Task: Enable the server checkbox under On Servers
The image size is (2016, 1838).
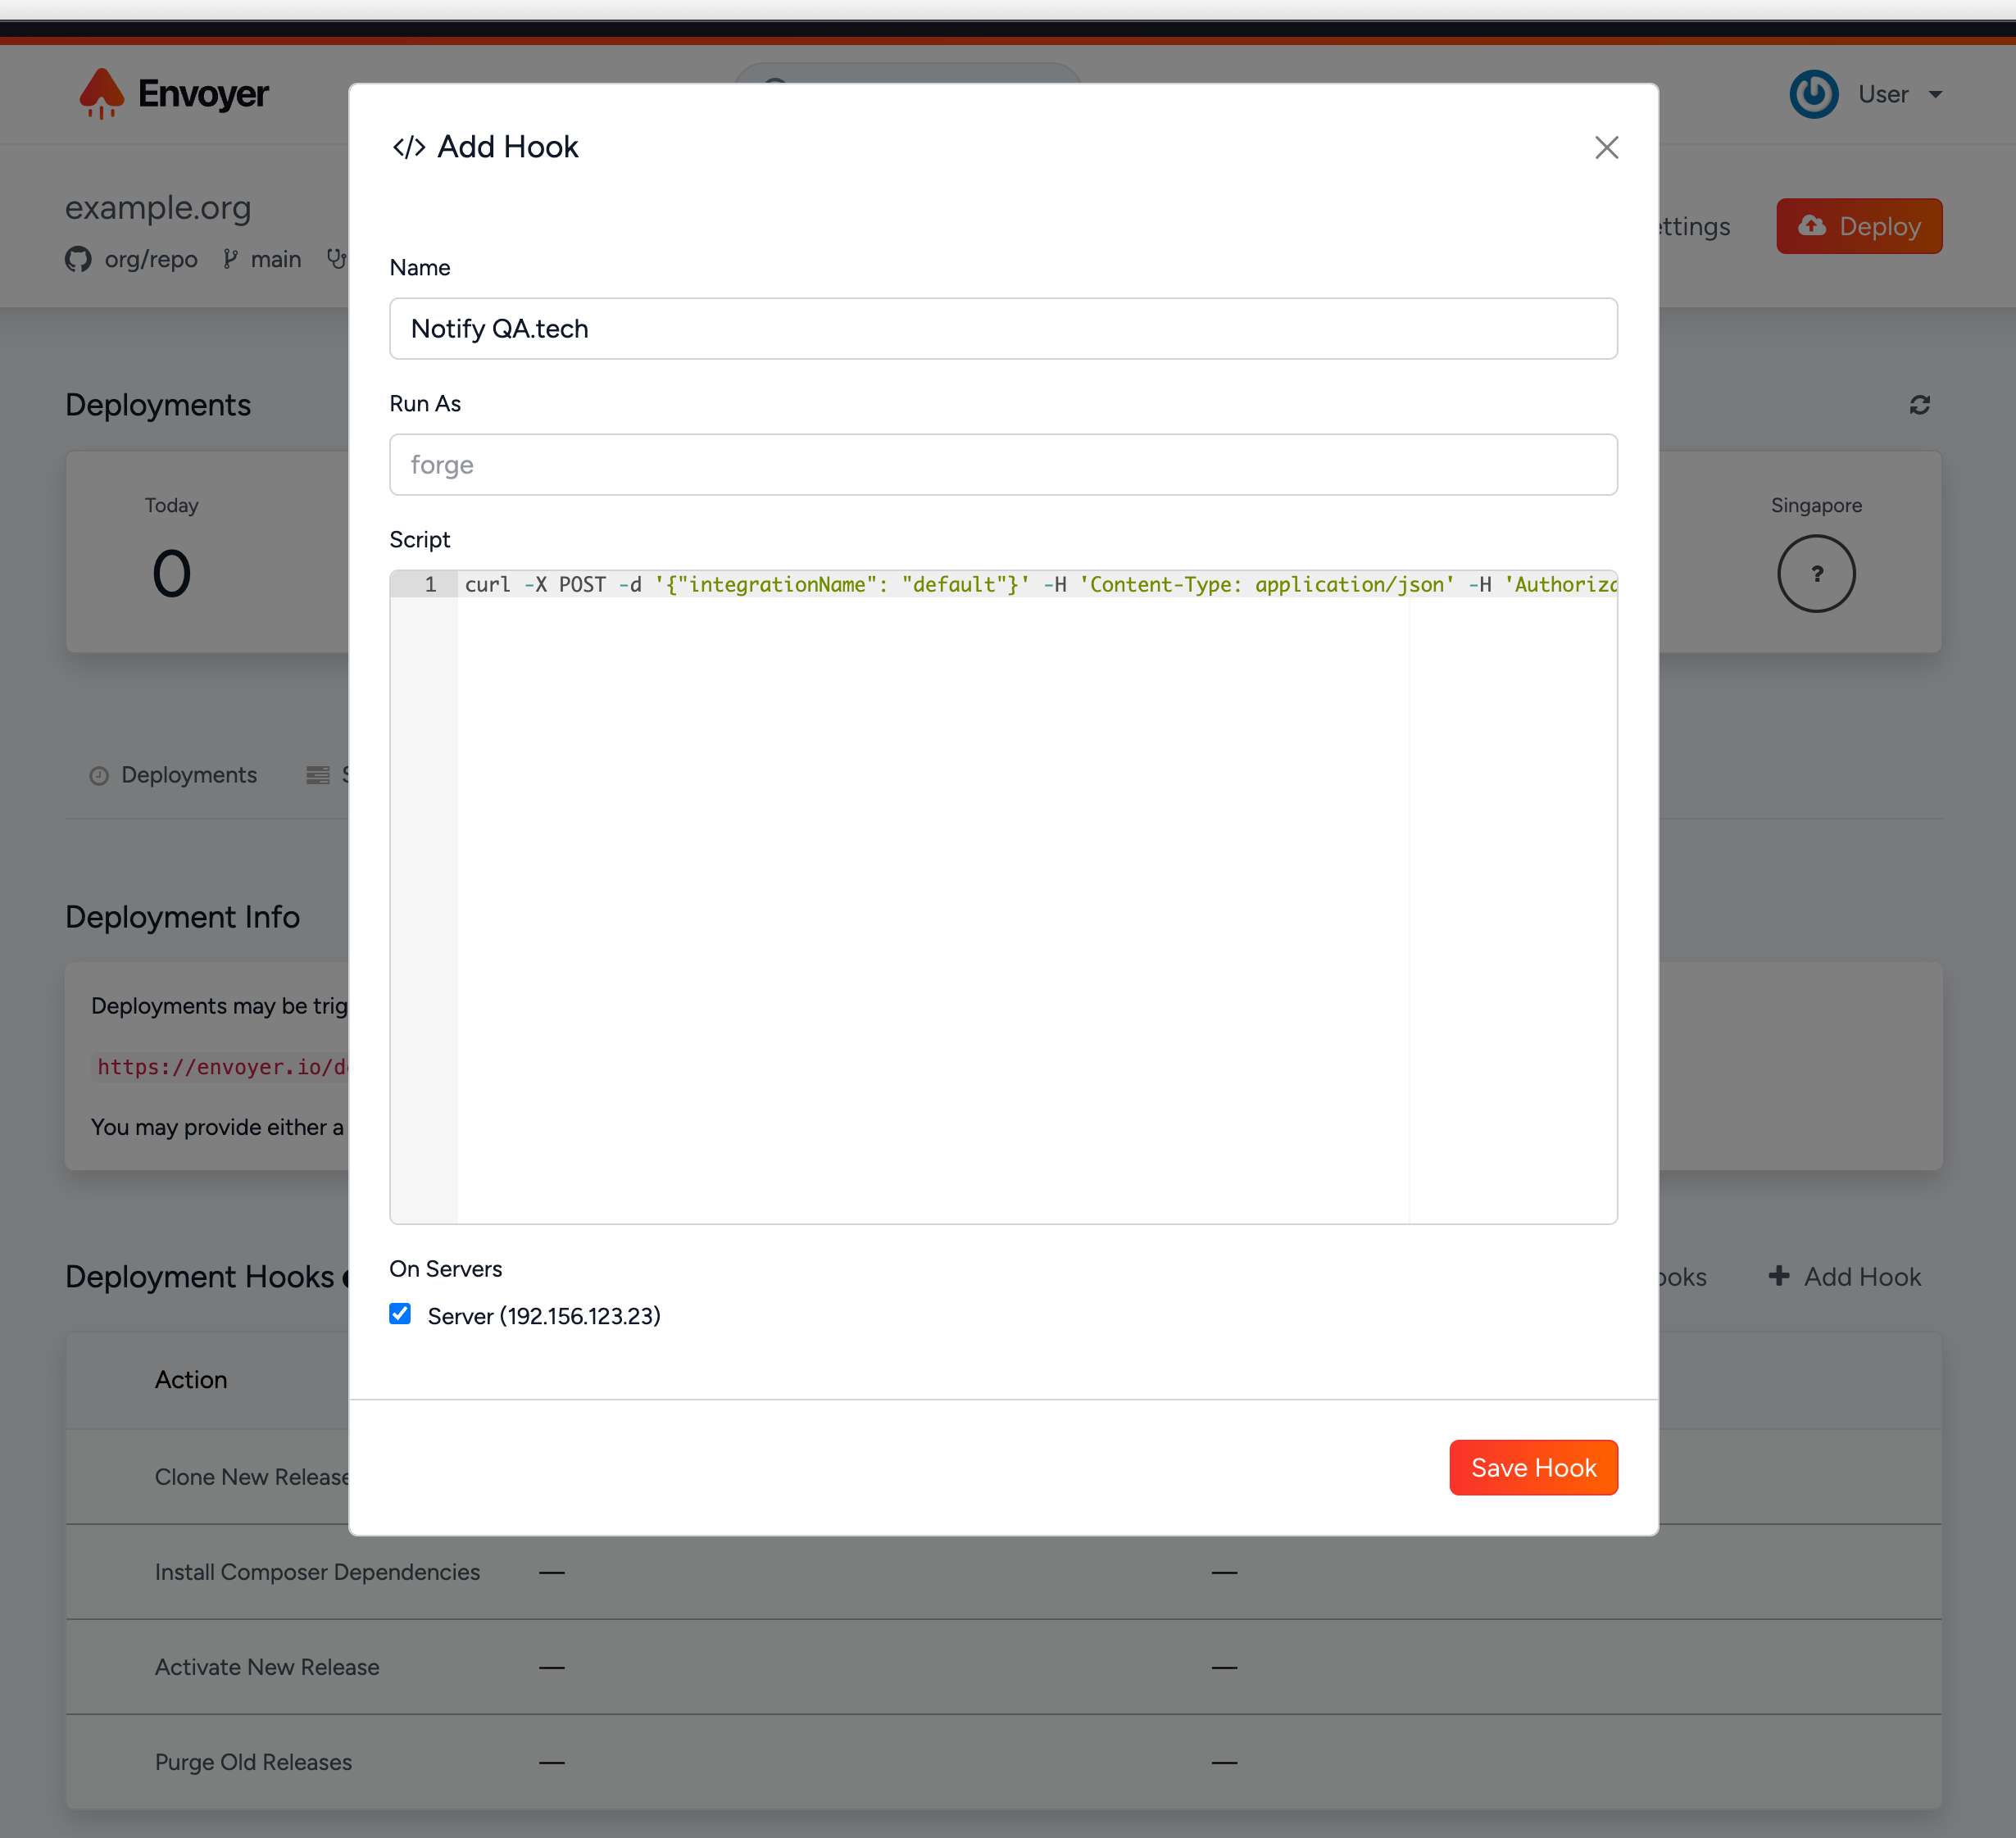Action: [400, 1314]
